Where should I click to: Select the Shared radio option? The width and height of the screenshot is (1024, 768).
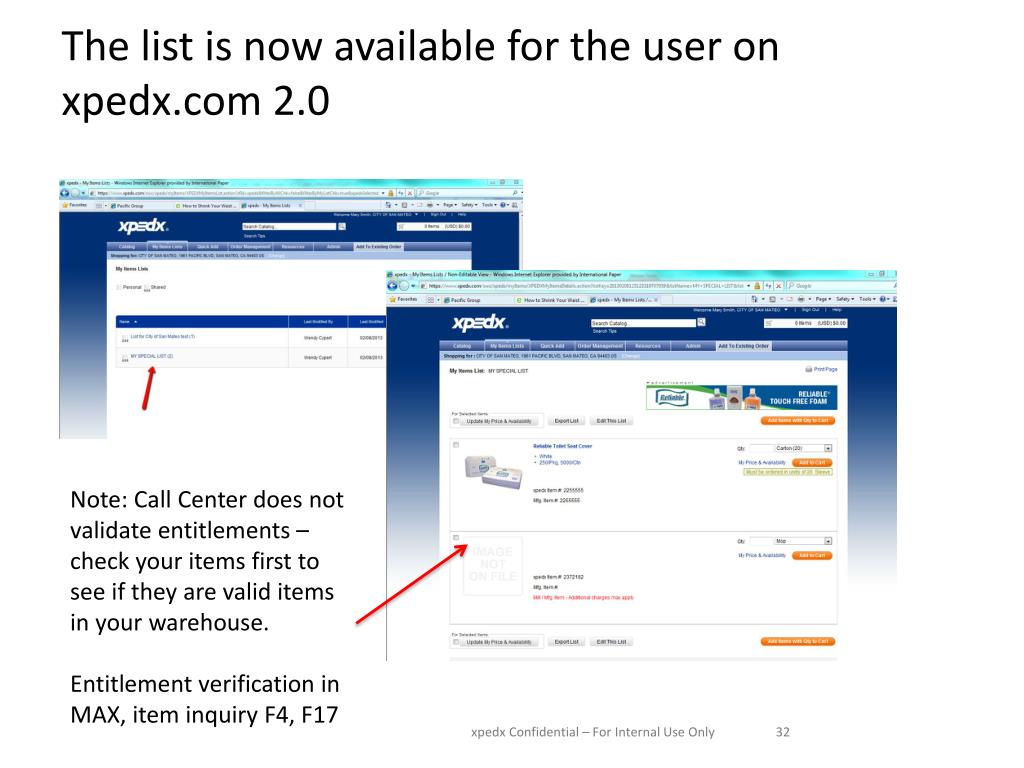(x=147, y=287)
